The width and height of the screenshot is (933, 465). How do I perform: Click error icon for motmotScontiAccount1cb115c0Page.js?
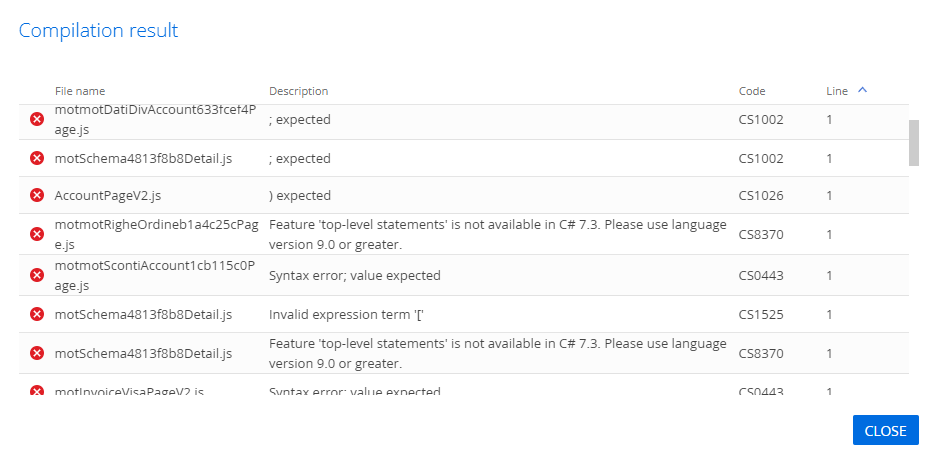[x=37, y=275]
